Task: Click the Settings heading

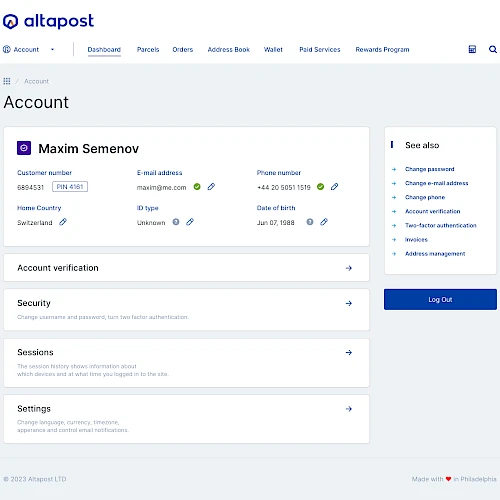Action: [34, 409]
